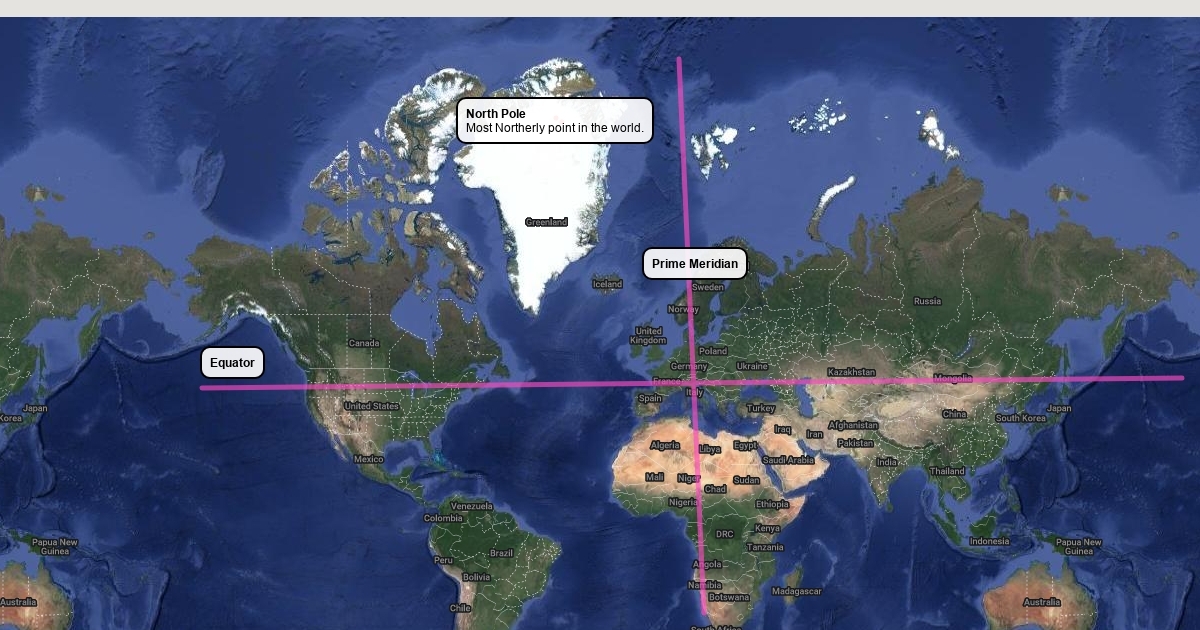Click the Madagascar label
Screen dimensions: 1200x630
(797, 591)
